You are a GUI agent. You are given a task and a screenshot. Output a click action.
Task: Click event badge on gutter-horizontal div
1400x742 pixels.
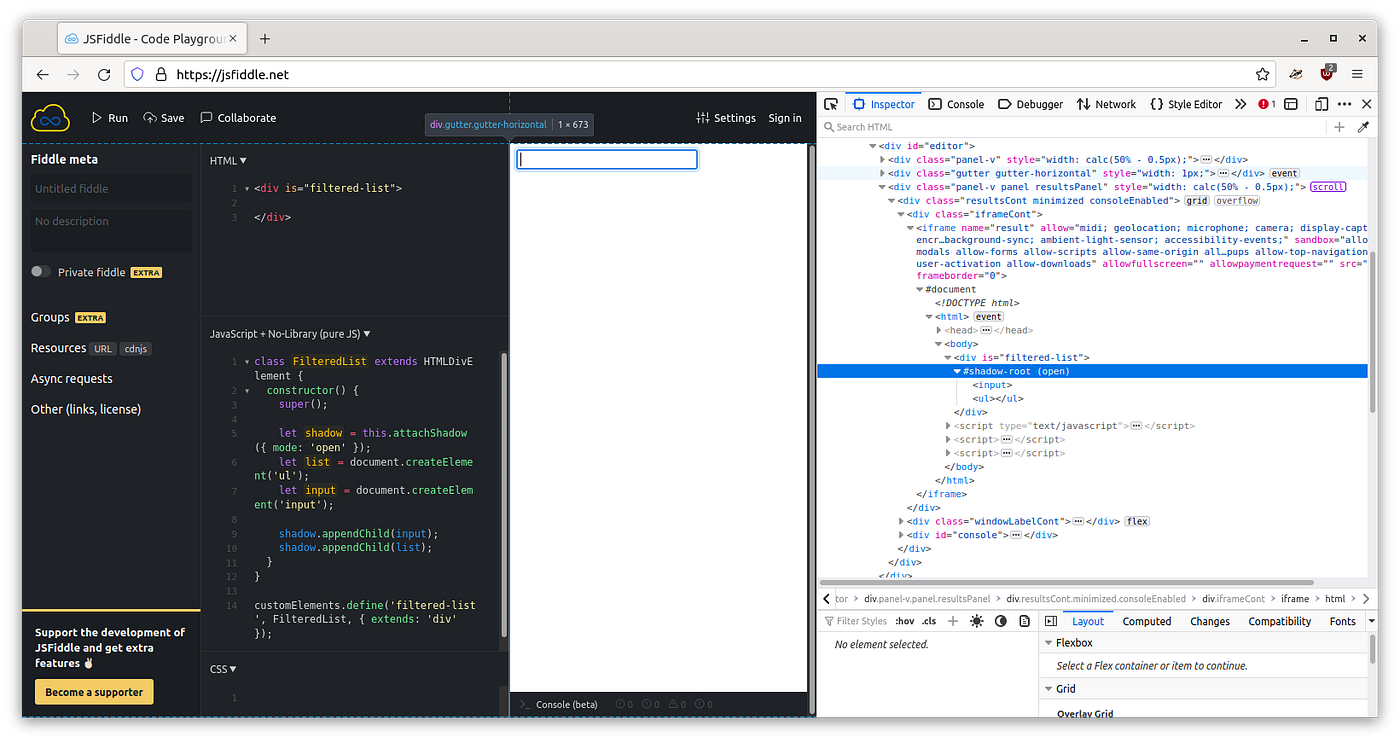pyautogui.click(x=1285, y=173)
